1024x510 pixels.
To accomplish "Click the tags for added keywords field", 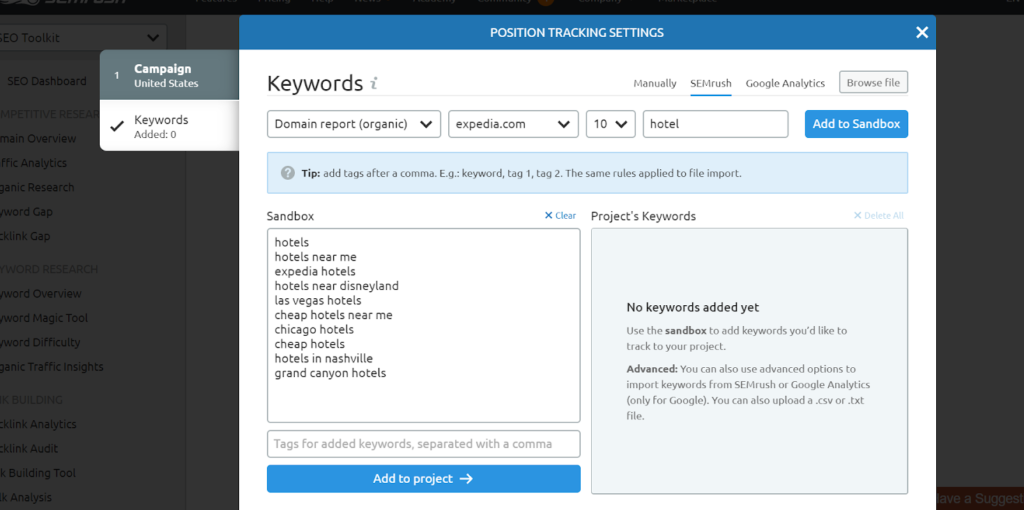I will [423, 444].
